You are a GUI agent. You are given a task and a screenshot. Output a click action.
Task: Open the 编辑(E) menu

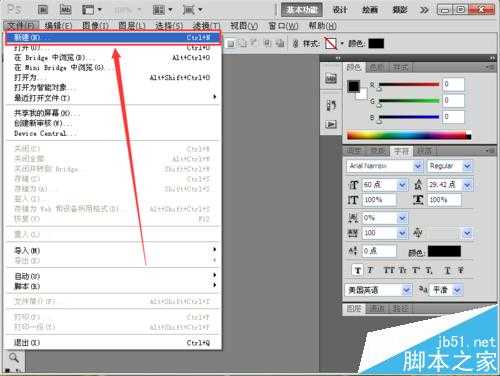[x=58, y=25]
